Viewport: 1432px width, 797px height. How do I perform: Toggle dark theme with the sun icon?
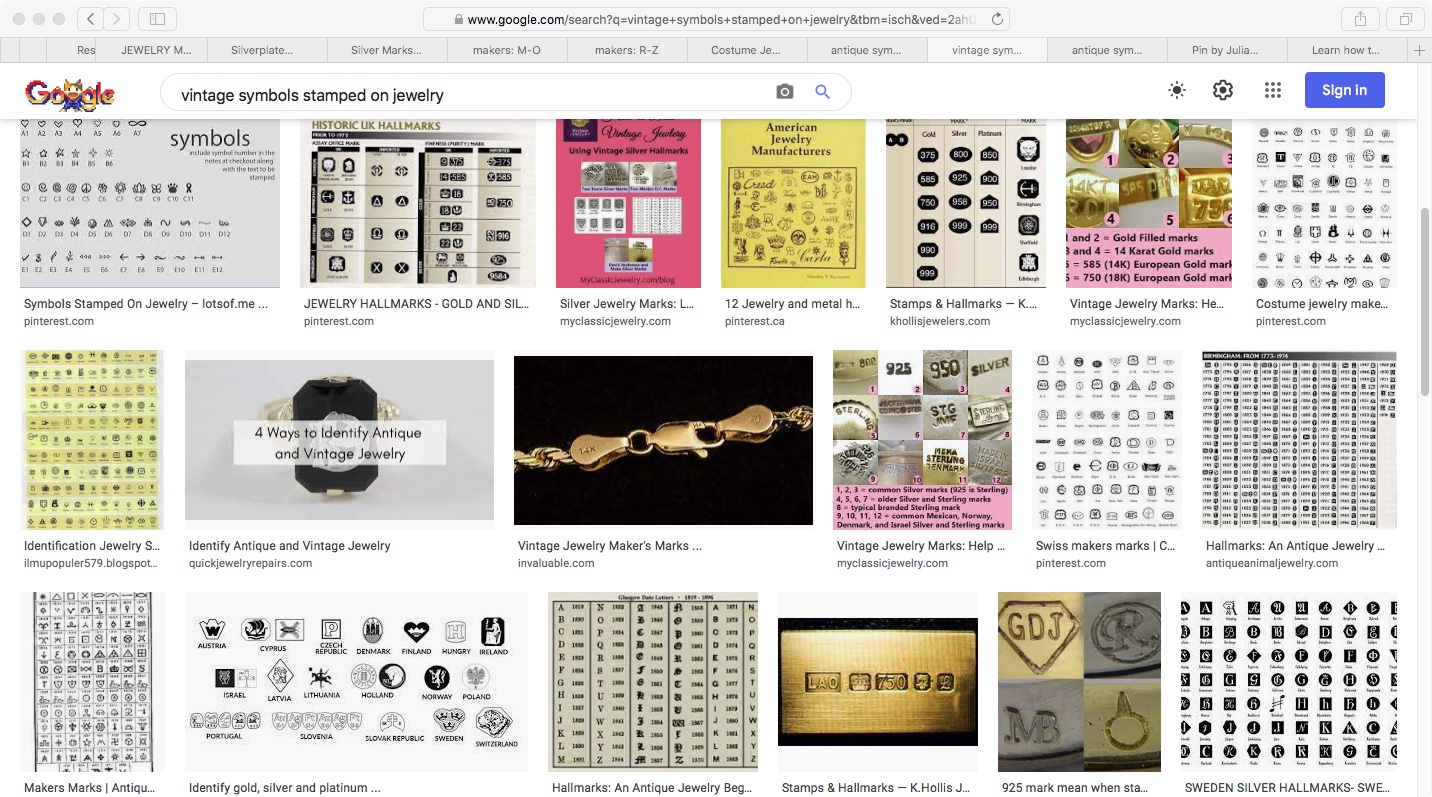pos(1177,91)
